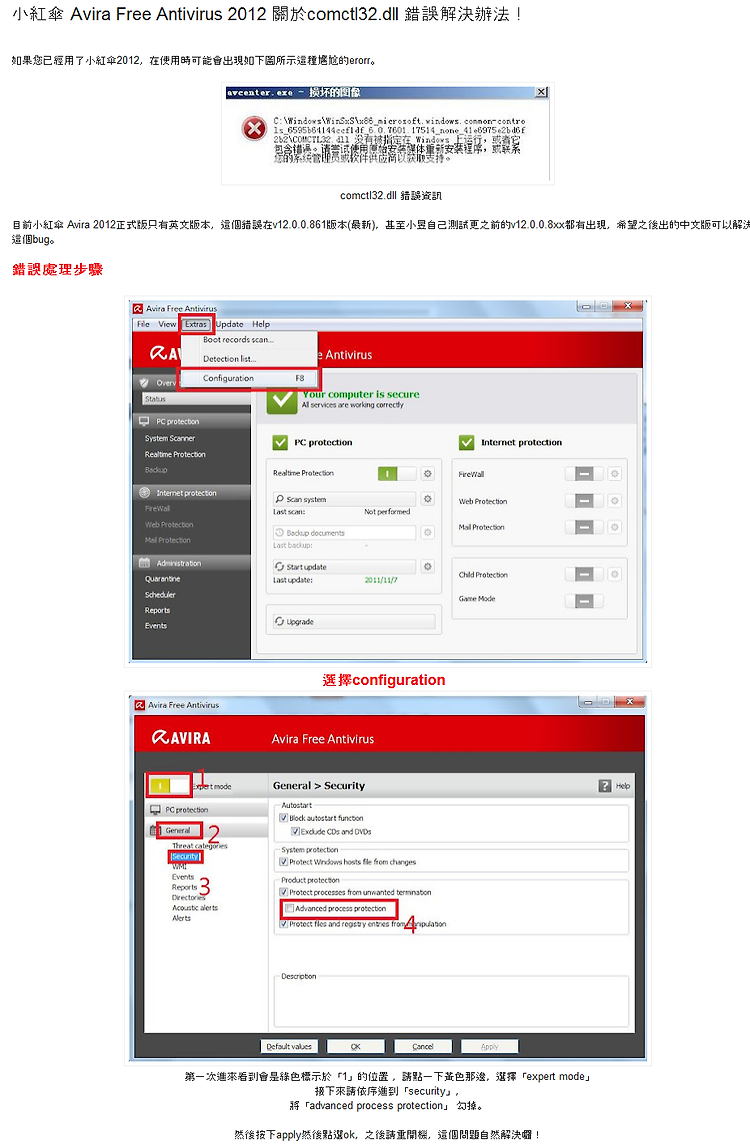The width and height of the screenshot is (750, 1144).
Task: Click the Internet protection green checkmark icon
Action: [466, 442]
